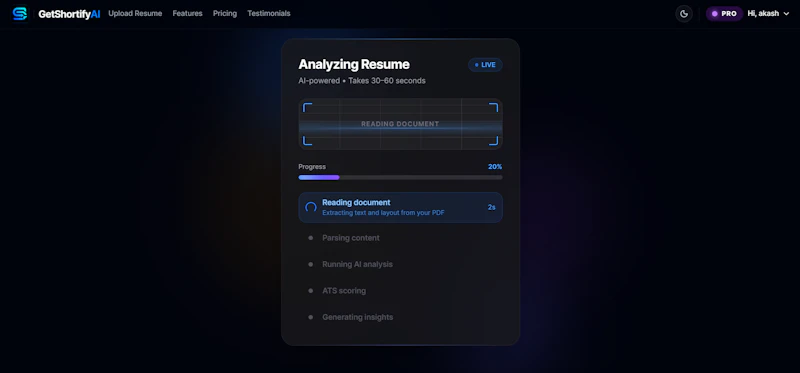Click the bullet beside ATS scoring
Viewport: 800px width, 373px height.
pos(310,291)
